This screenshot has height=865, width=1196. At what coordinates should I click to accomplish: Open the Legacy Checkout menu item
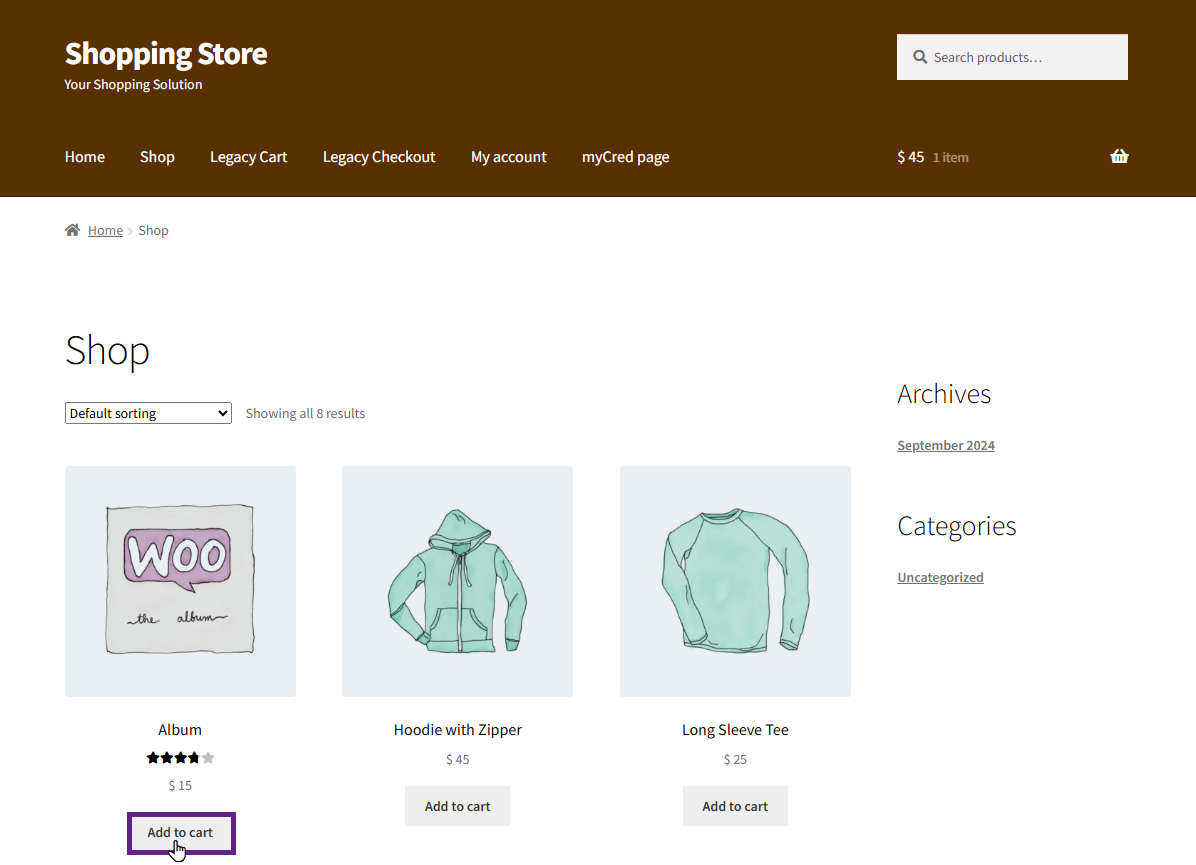click(379, 157)
